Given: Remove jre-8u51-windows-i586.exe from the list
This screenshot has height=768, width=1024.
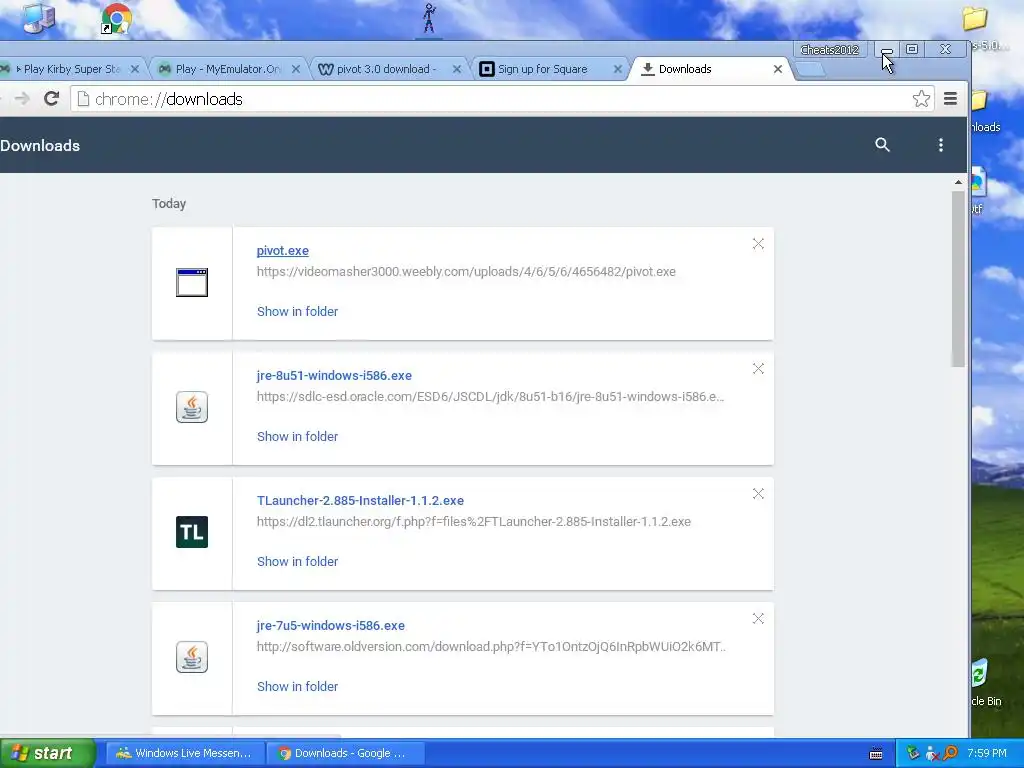Looking at the screenshot, I should pyautogui.click(x=758, y=369).
